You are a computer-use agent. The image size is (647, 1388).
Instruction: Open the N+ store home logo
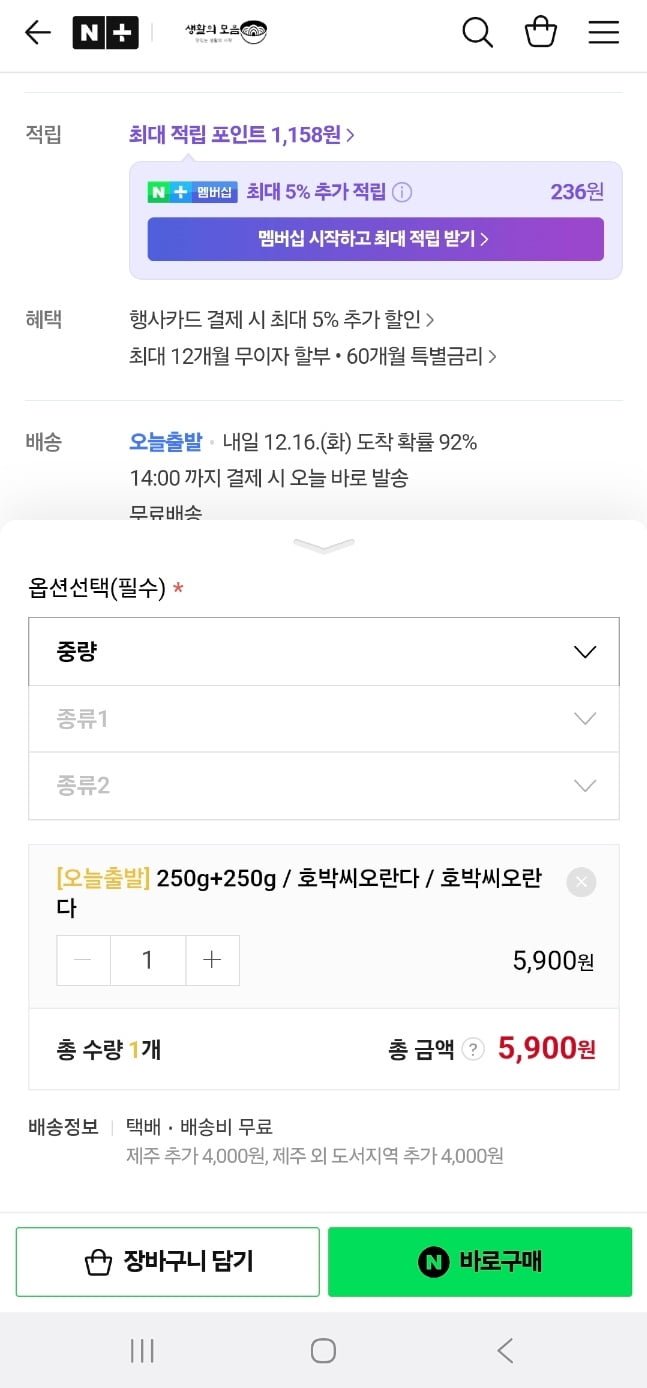105,33
